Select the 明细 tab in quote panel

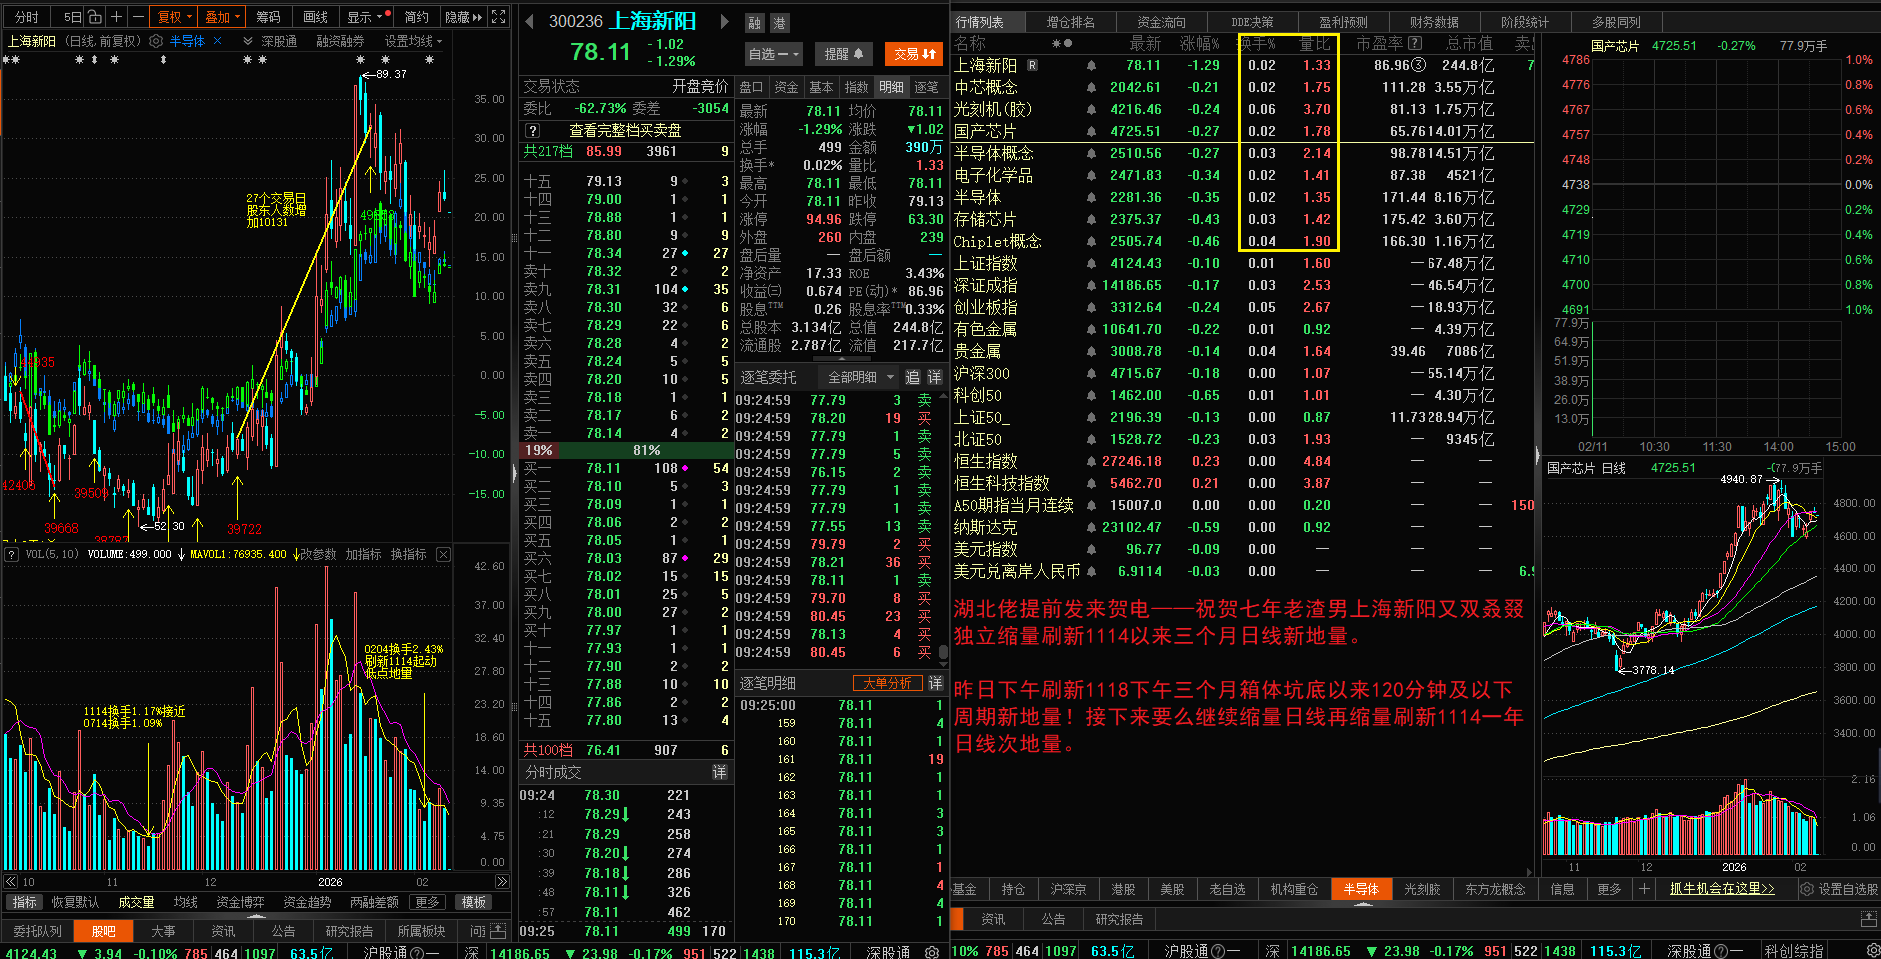click(892, 87)
